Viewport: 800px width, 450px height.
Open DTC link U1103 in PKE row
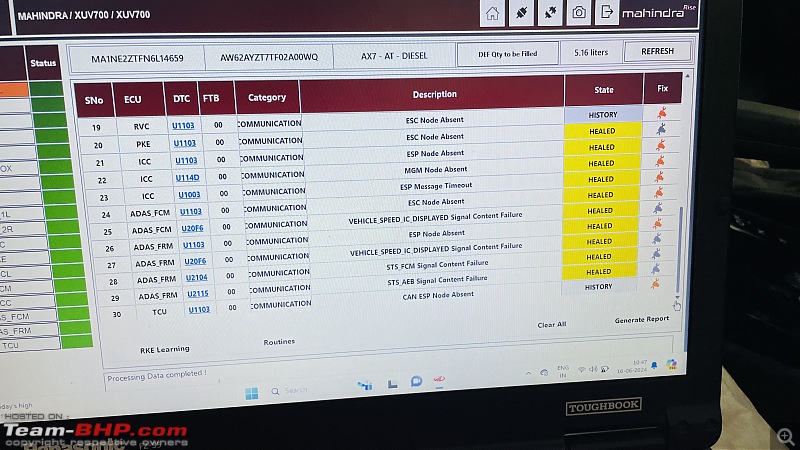click(x=184, y=143)
